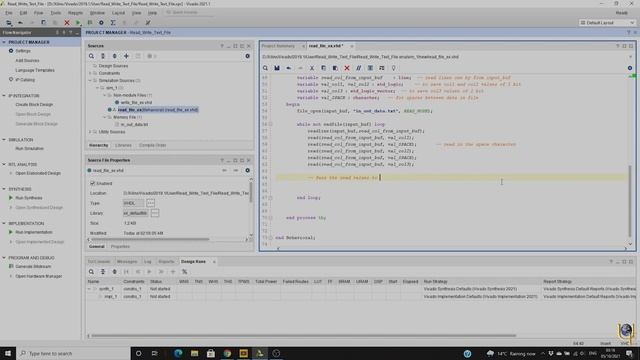Open editor settings gear at right
The height and width of the screenshot is (360, 640).
630,68
